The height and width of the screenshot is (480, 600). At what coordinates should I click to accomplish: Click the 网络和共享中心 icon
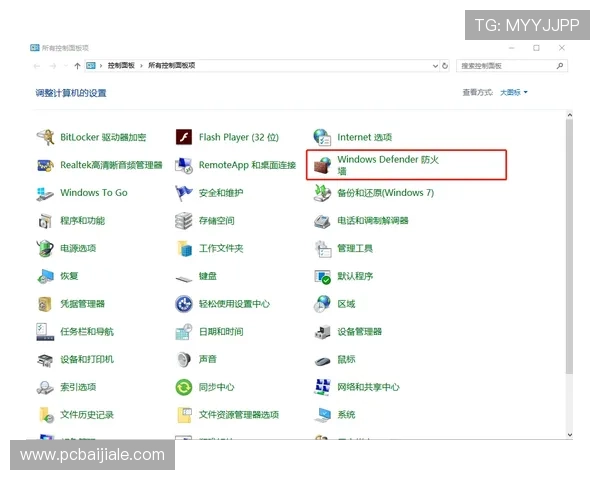coord(322,387)
